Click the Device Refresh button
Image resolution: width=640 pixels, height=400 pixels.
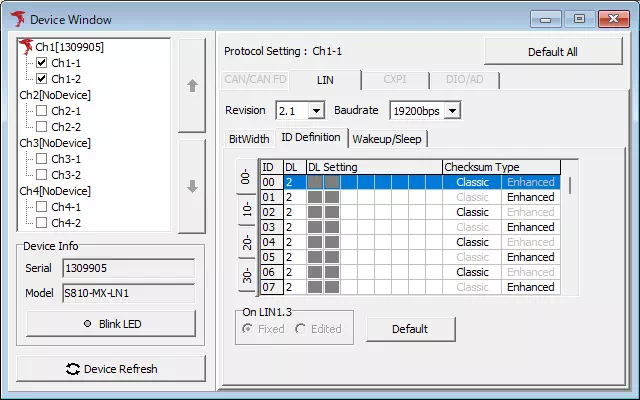point(111,368)
